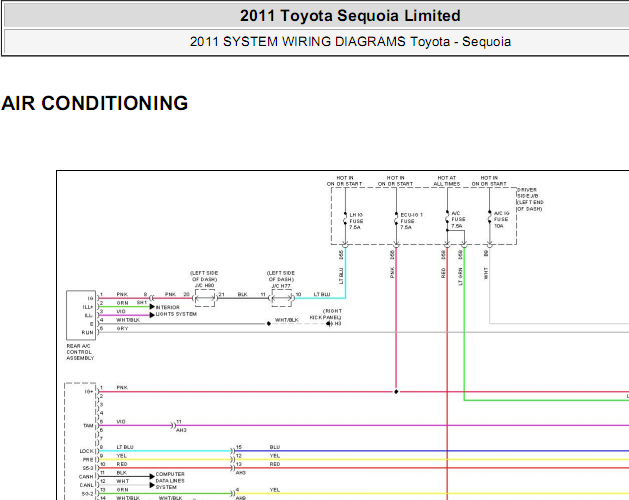Click the 'J/C H80' junction connector label

click(x=205, y=286)
